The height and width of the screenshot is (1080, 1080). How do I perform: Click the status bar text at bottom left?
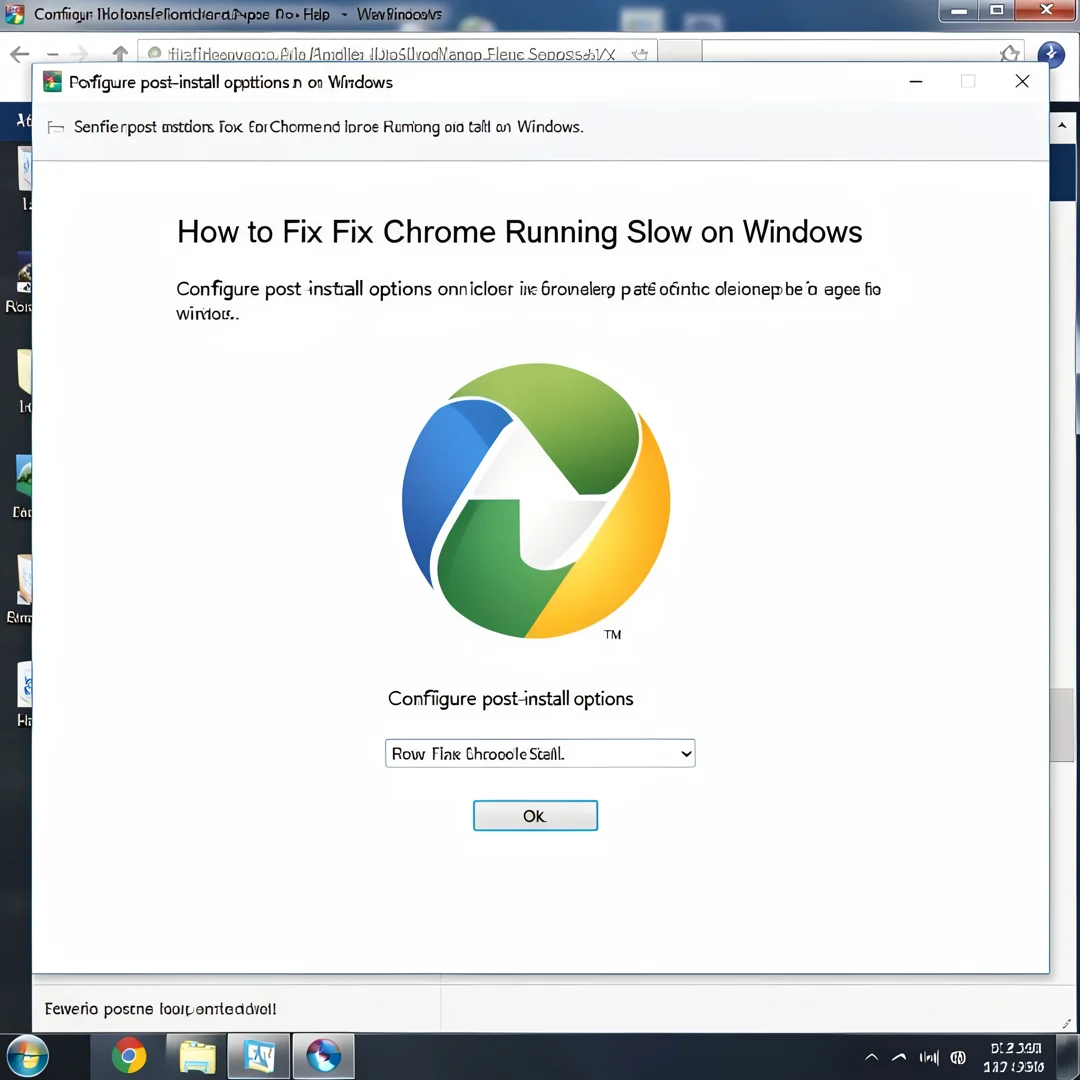click(x=160, y=1009)
